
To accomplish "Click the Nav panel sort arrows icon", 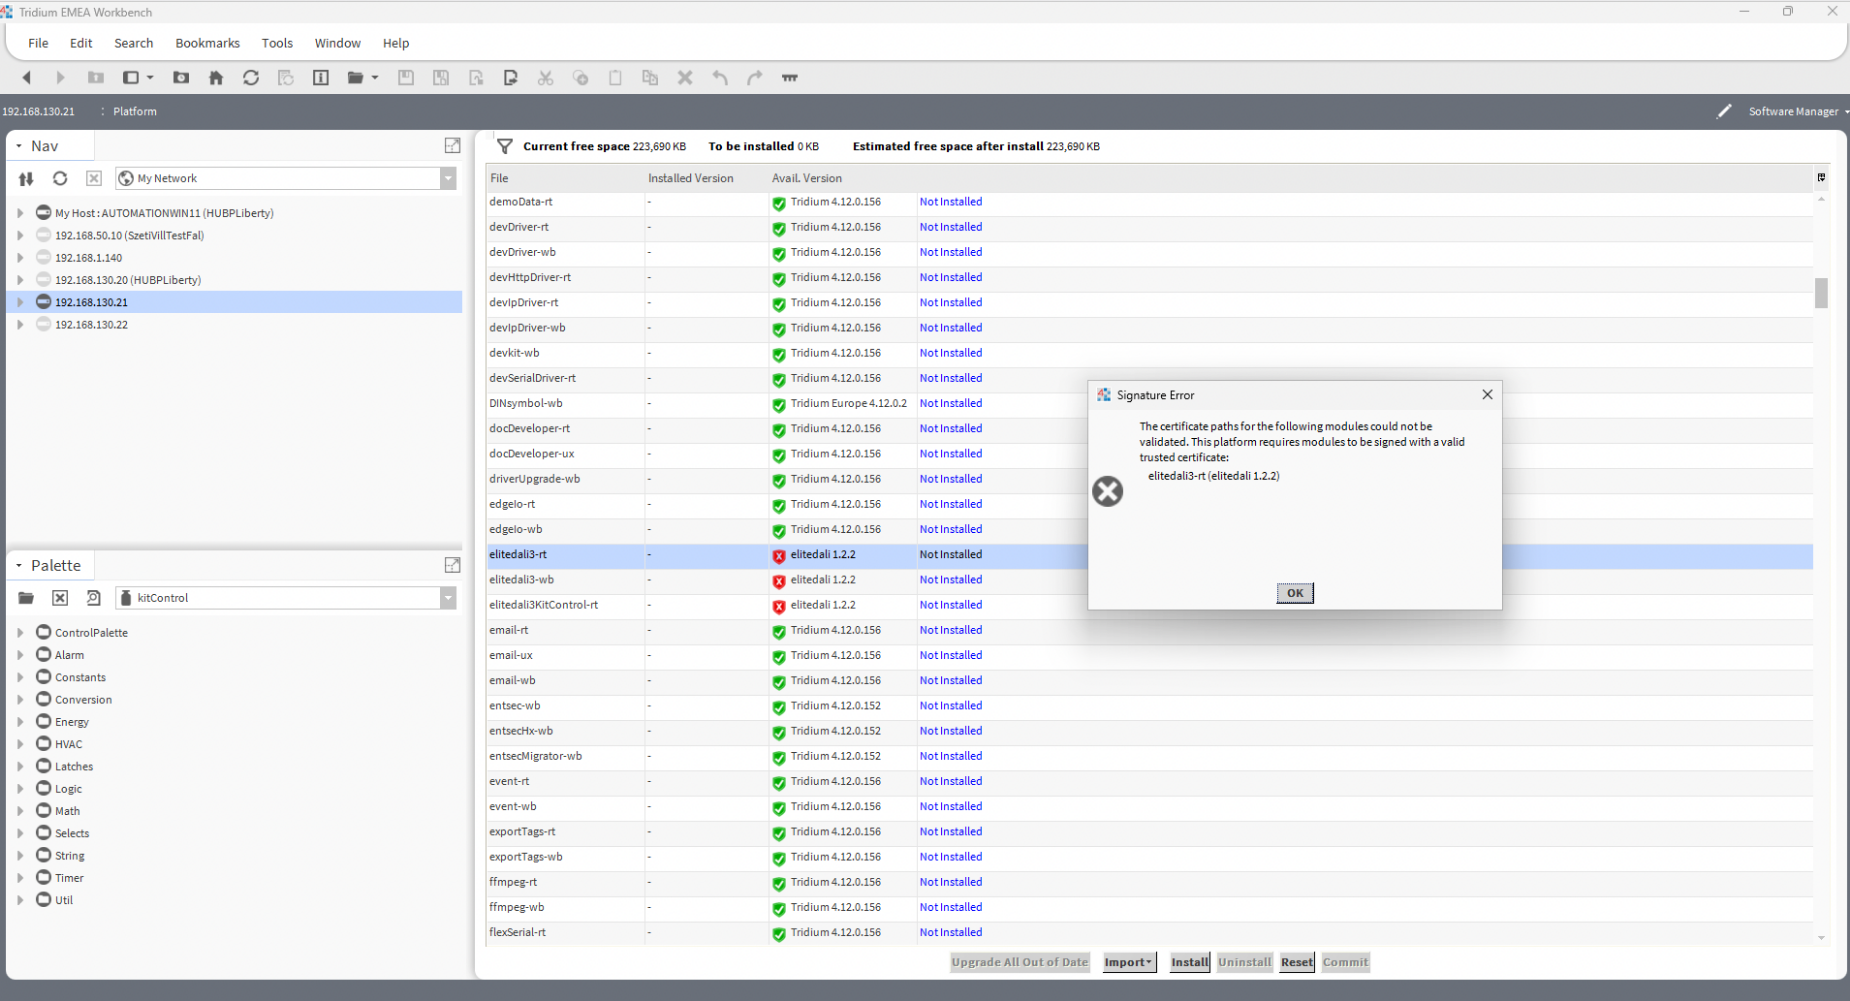I will (x=26, y=178).
